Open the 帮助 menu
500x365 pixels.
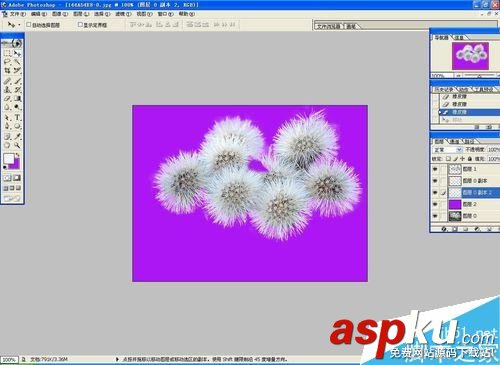click(x=187, y=14)
